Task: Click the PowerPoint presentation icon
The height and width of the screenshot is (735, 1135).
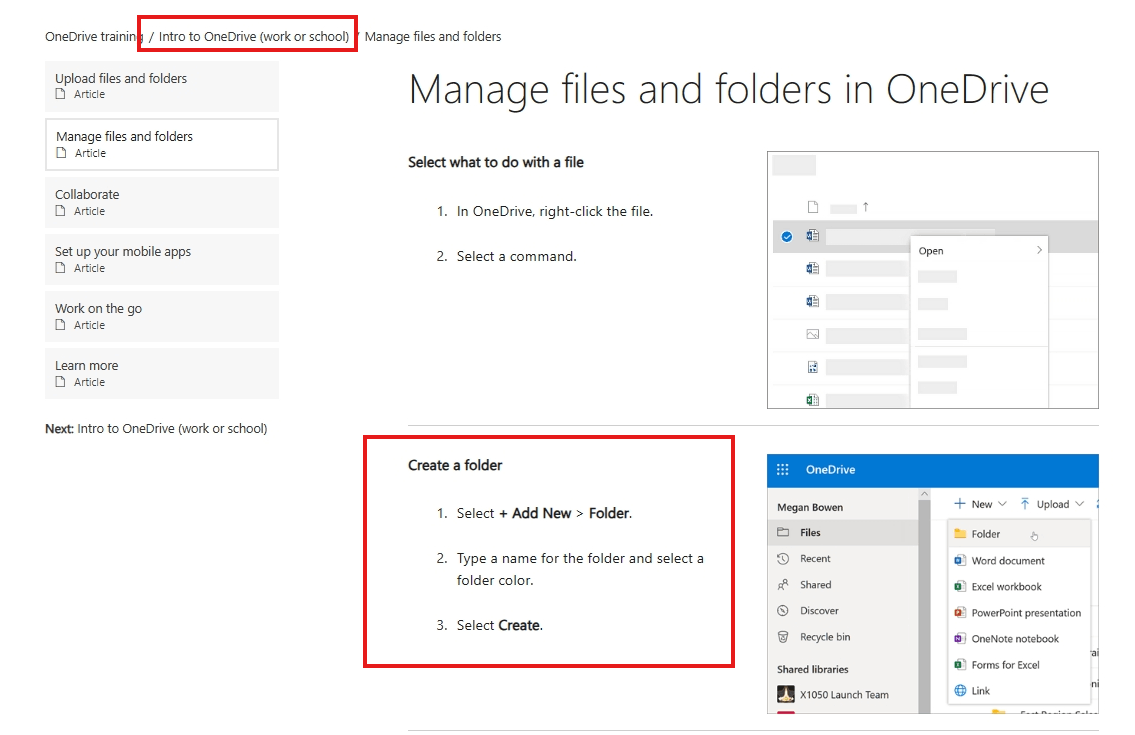Action: (960, 612)
